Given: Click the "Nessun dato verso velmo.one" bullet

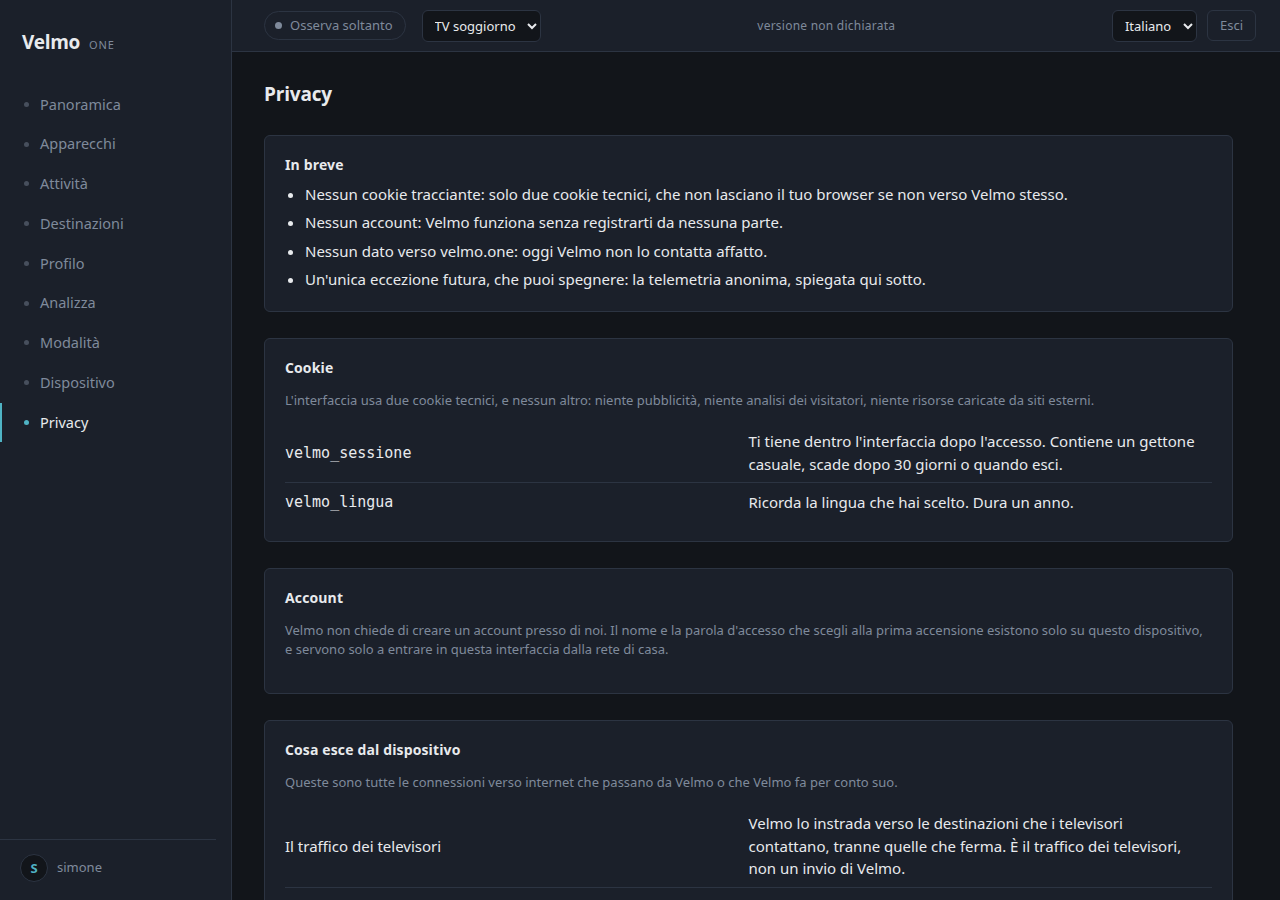Looking at the screenshot, I should 536,252.
